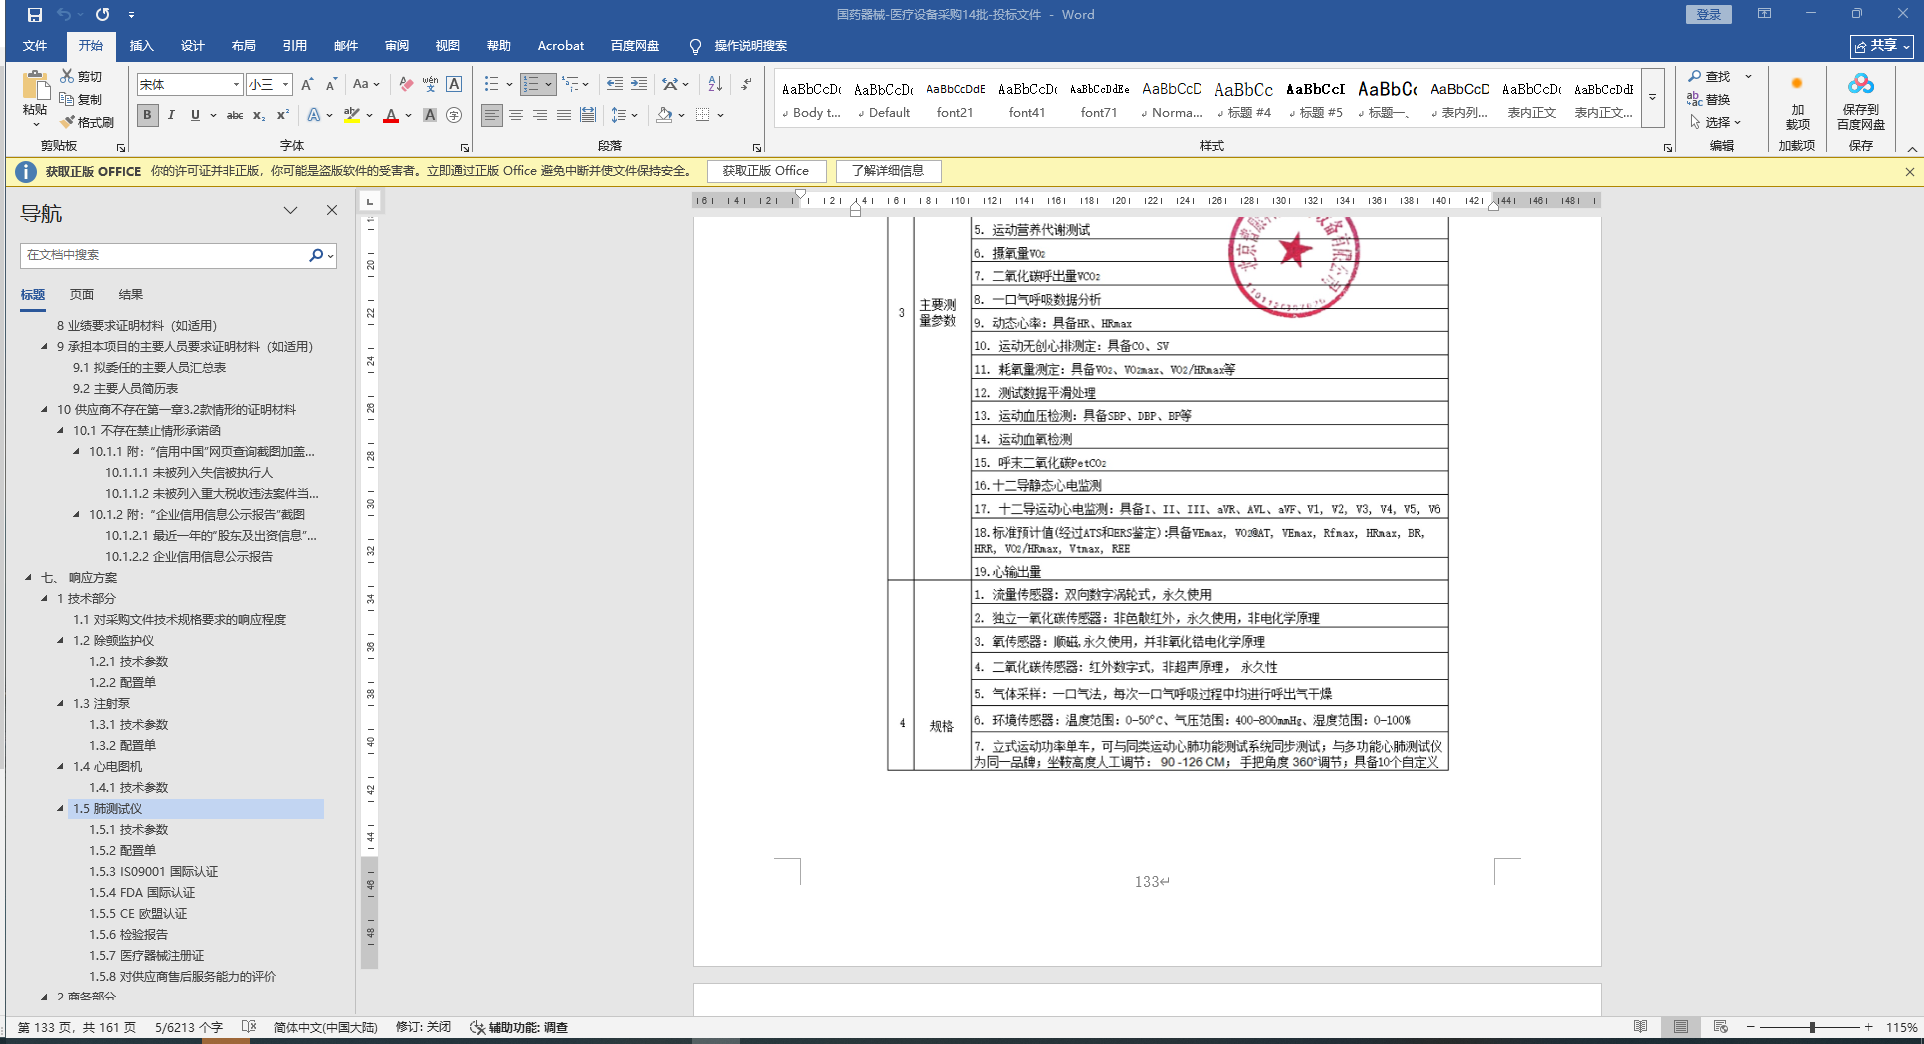
Task: Apply strikethrough to the text
Action: (x=235, y=115)
